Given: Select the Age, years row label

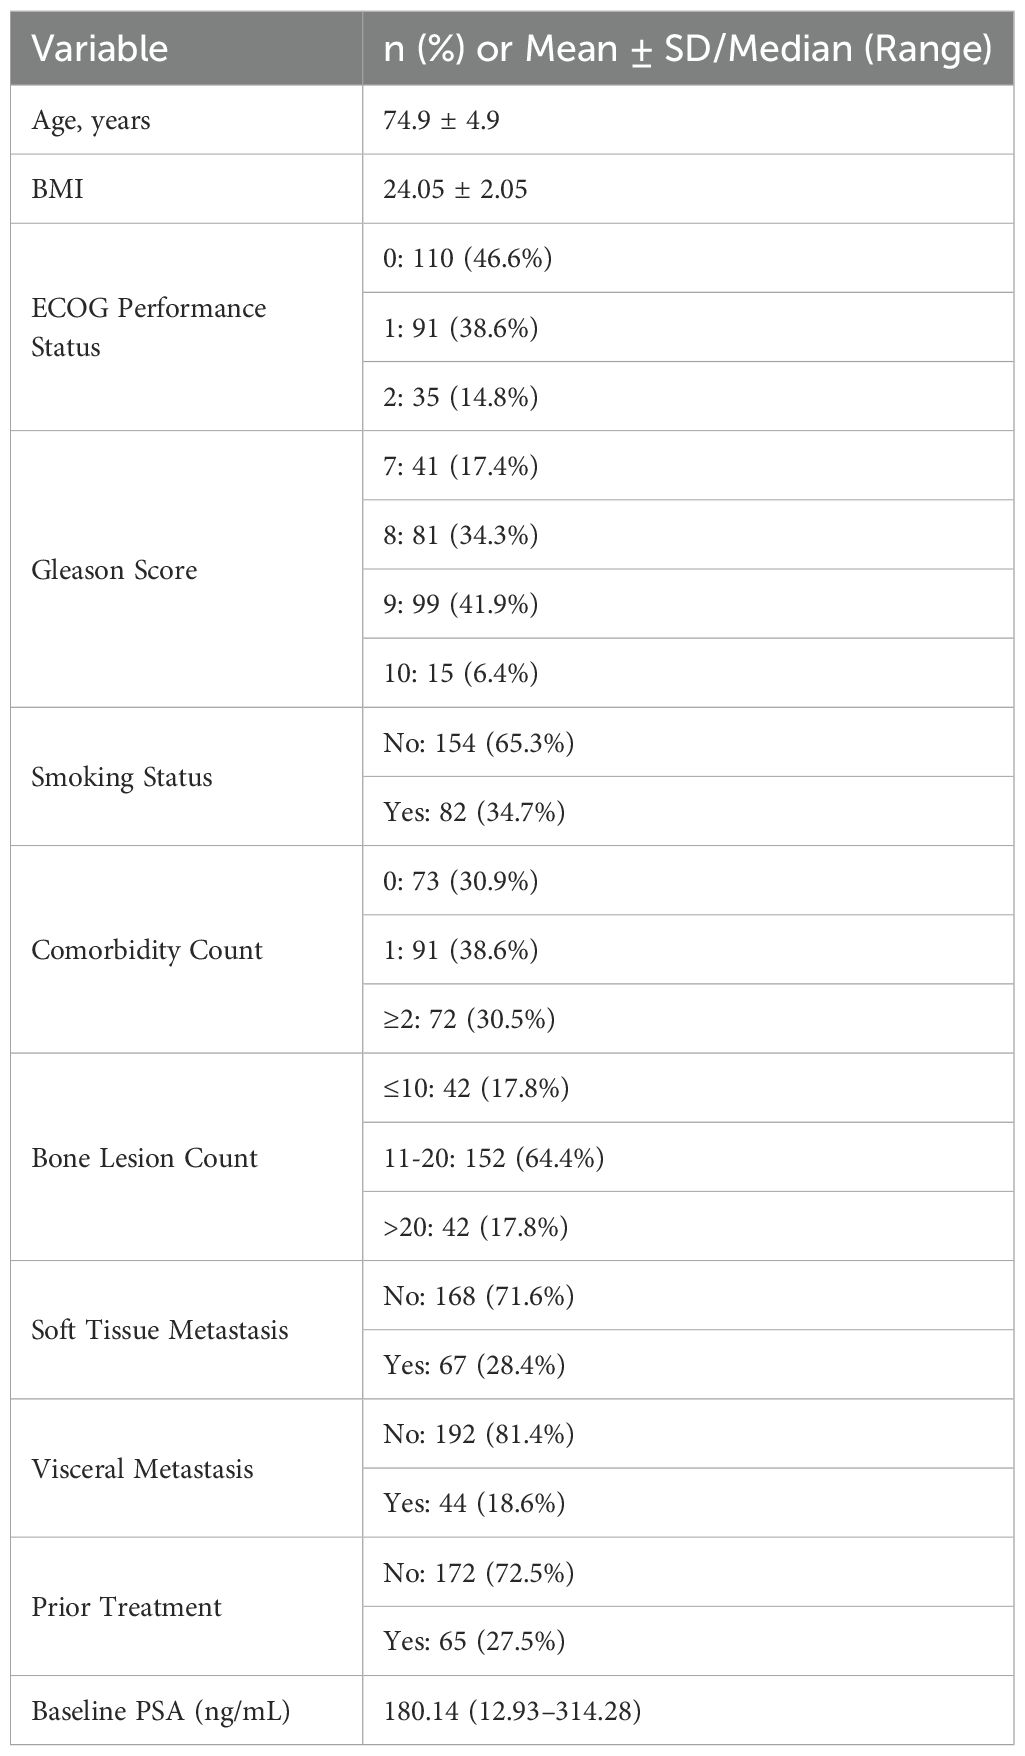Looking at the screenshot, I should click(91, 121).
